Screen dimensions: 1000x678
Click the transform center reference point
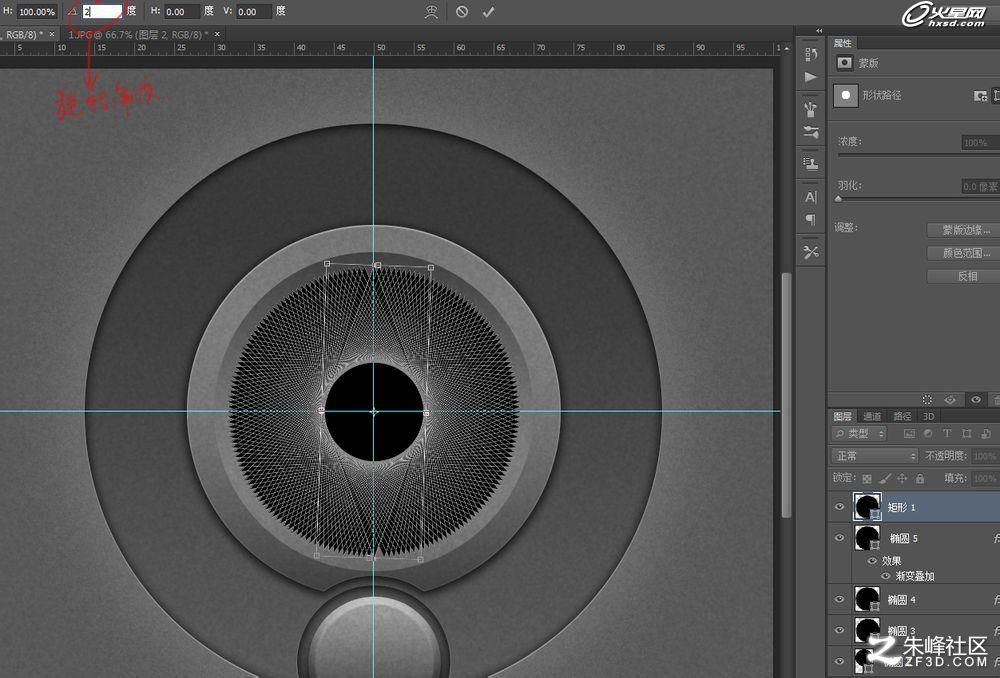click(x=374, y=412)
